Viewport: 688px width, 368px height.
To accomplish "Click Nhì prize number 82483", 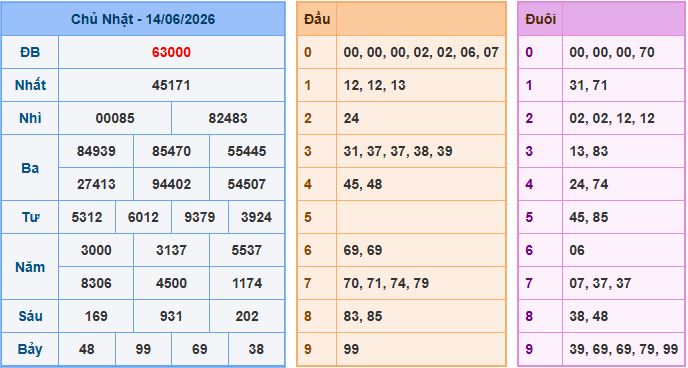I will pos(228,118).
